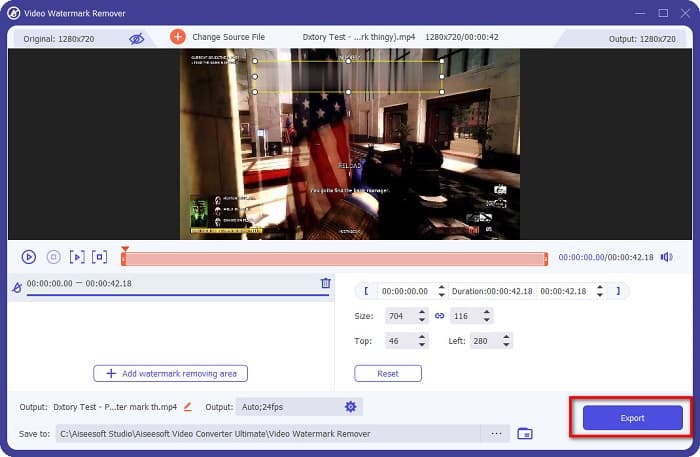This screenshot has height=457, width=700.
Task: Rename the output file with pencil icon
Action: [188, 407]
